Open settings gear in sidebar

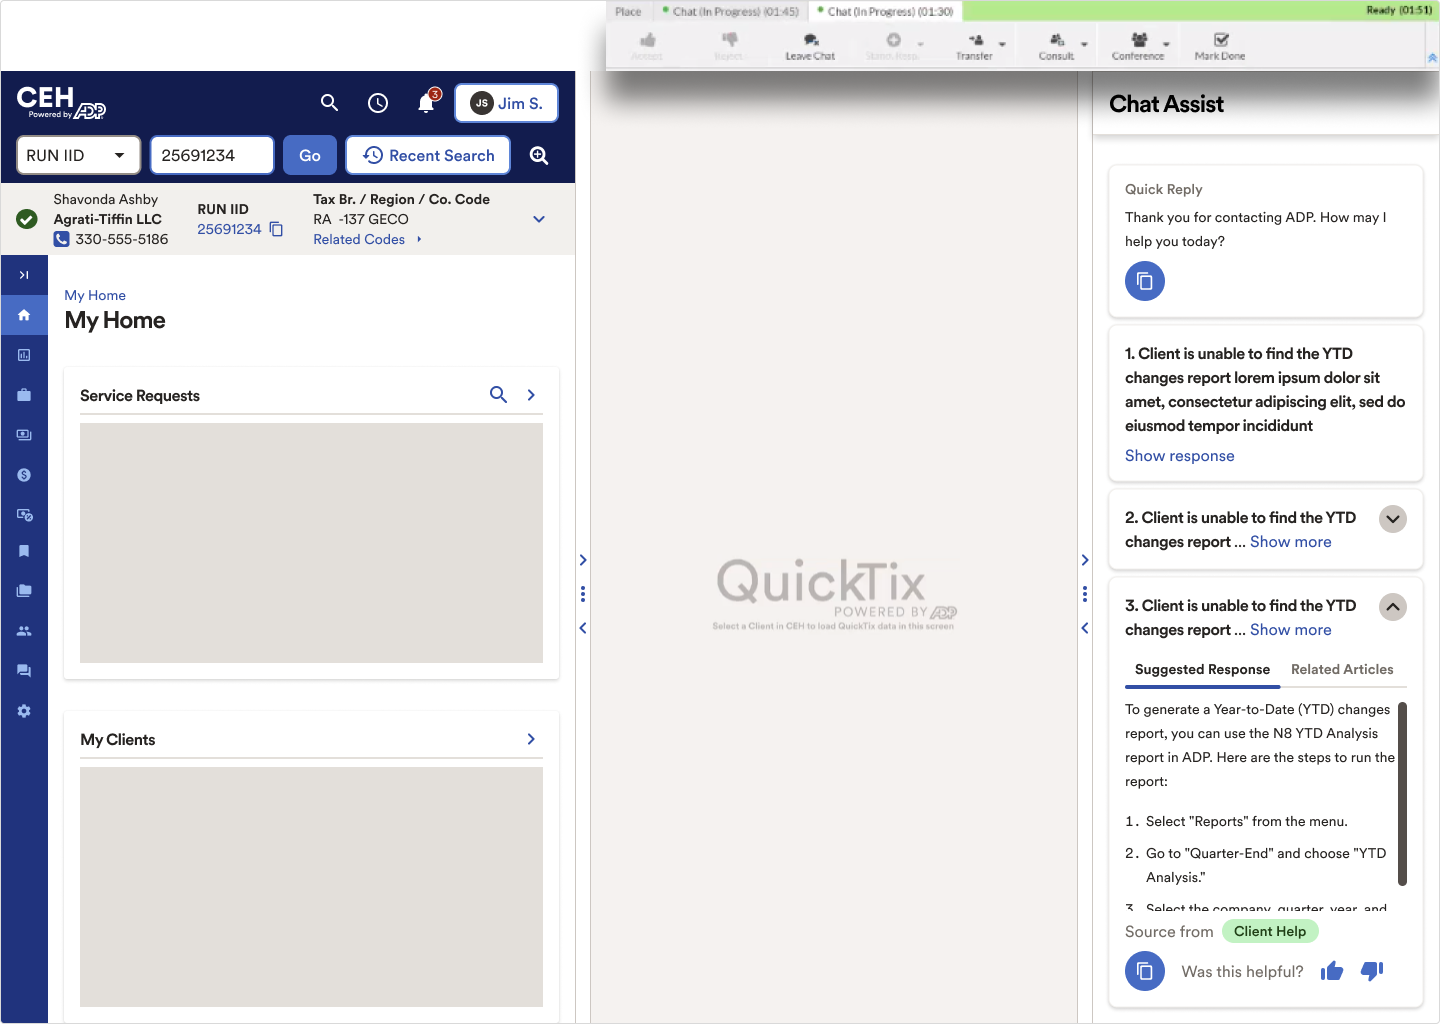(x=24, y=711)
